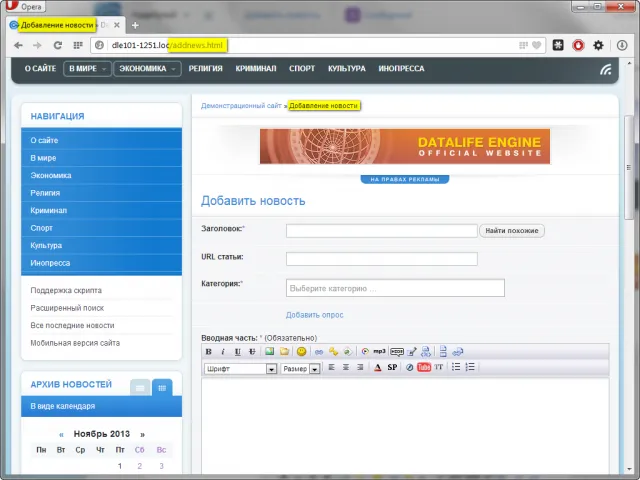Click the red Opera adblock extension icon
This screenshot has height=480, width=640.
578,45
